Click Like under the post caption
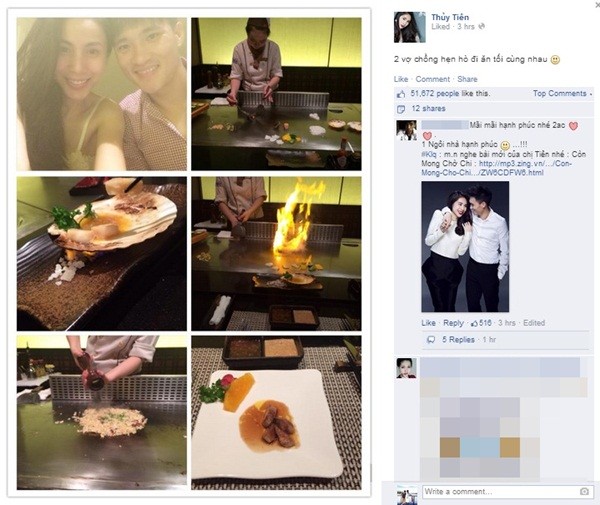This screenshot has width=600, height=505. (401, 79)
